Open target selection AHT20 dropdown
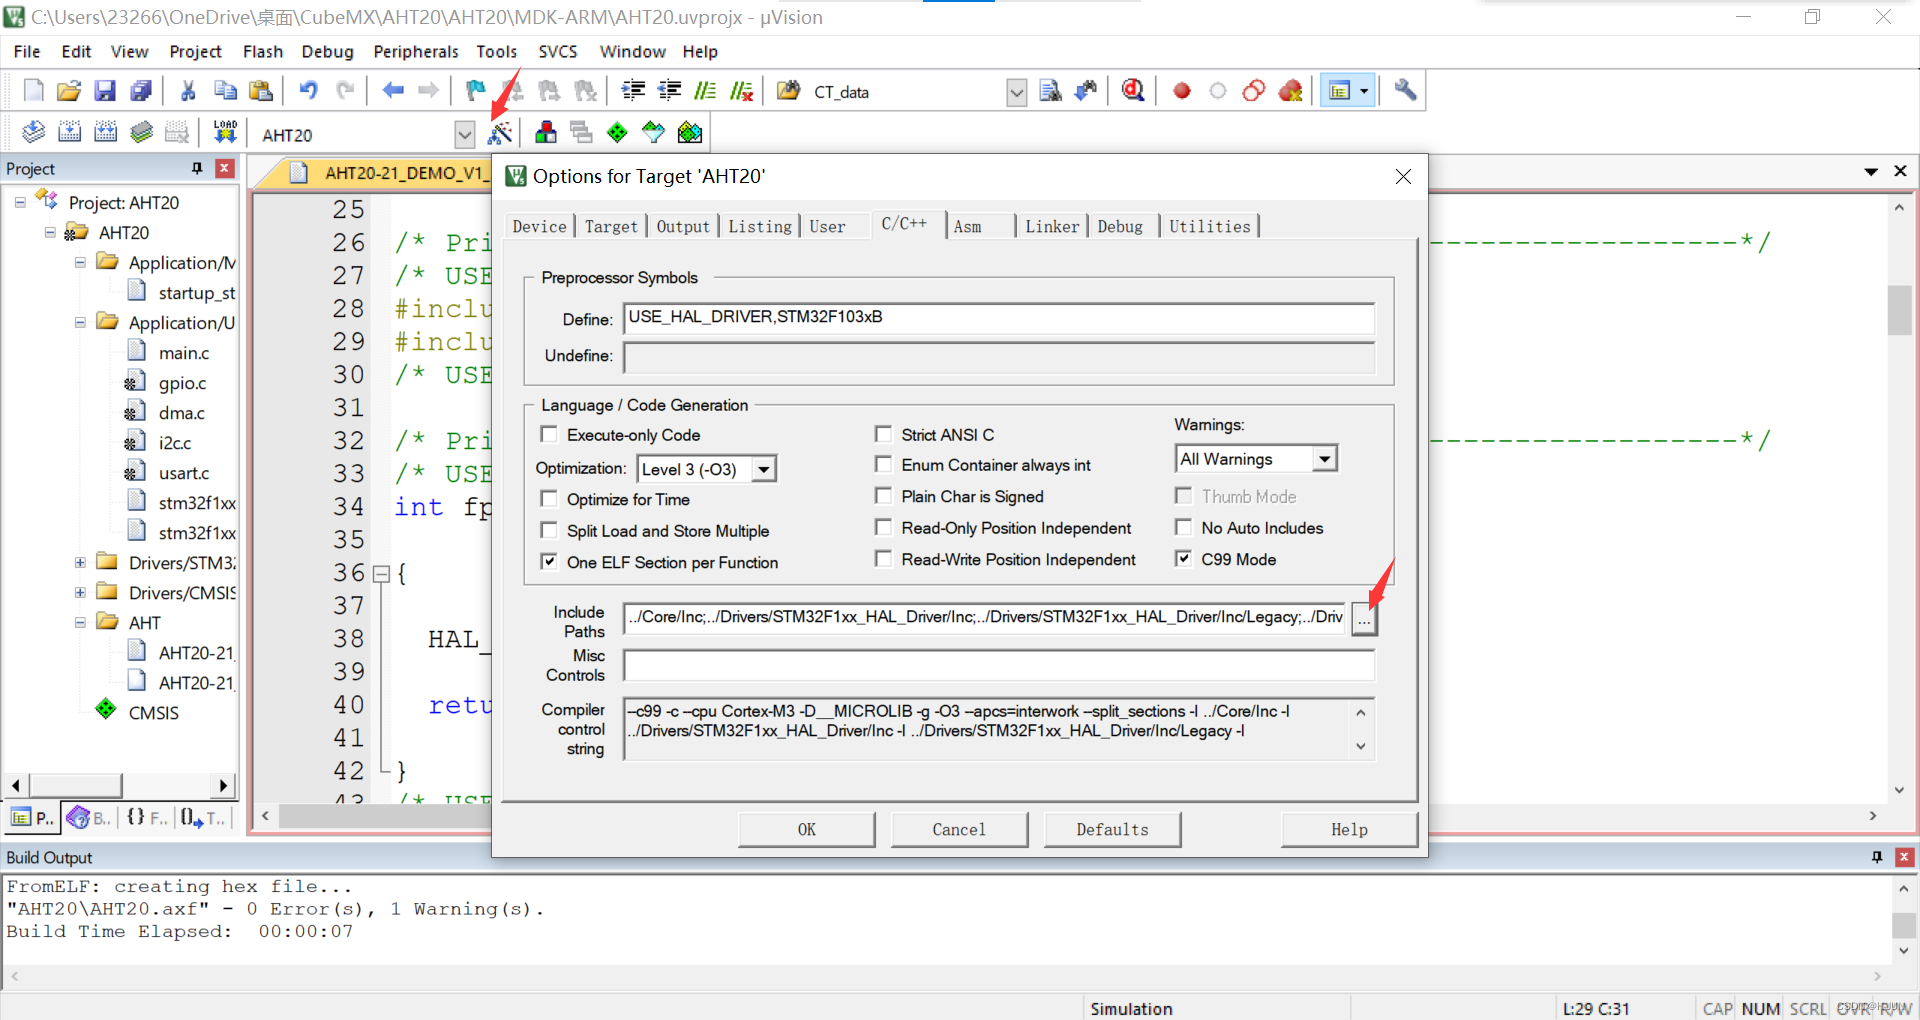This screenshot has width=1920, height=1020. click(464, 134)
